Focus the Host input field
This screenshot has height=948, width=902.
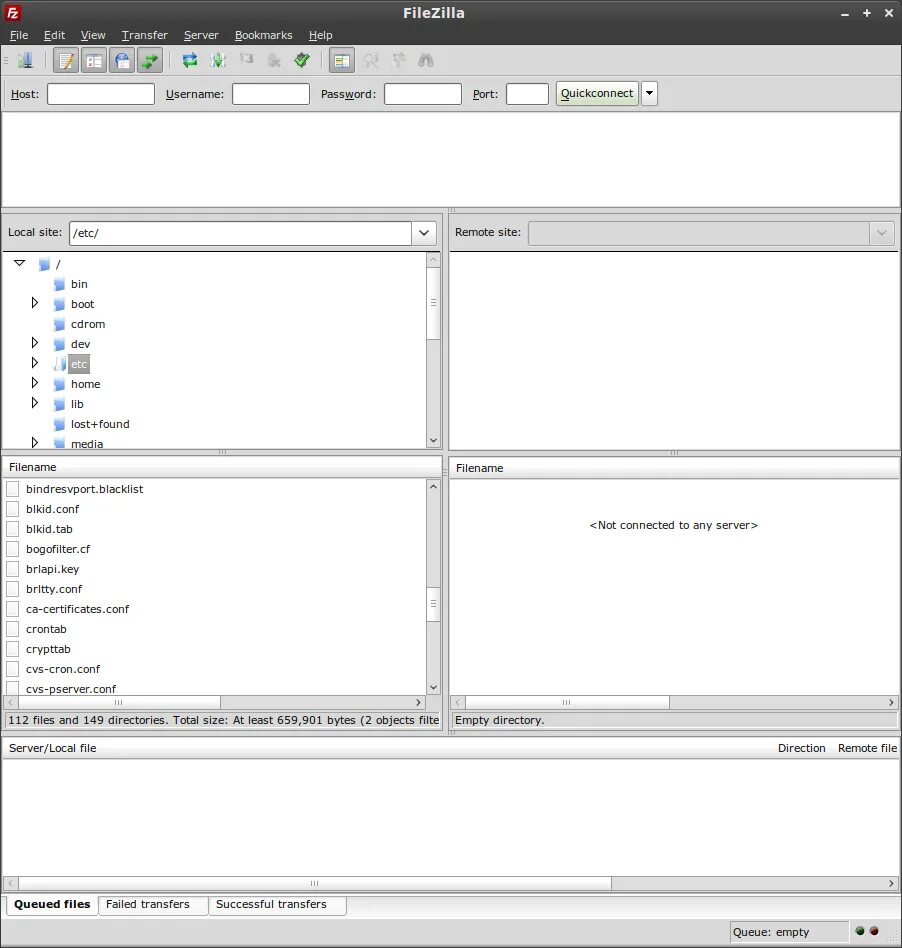101,94
